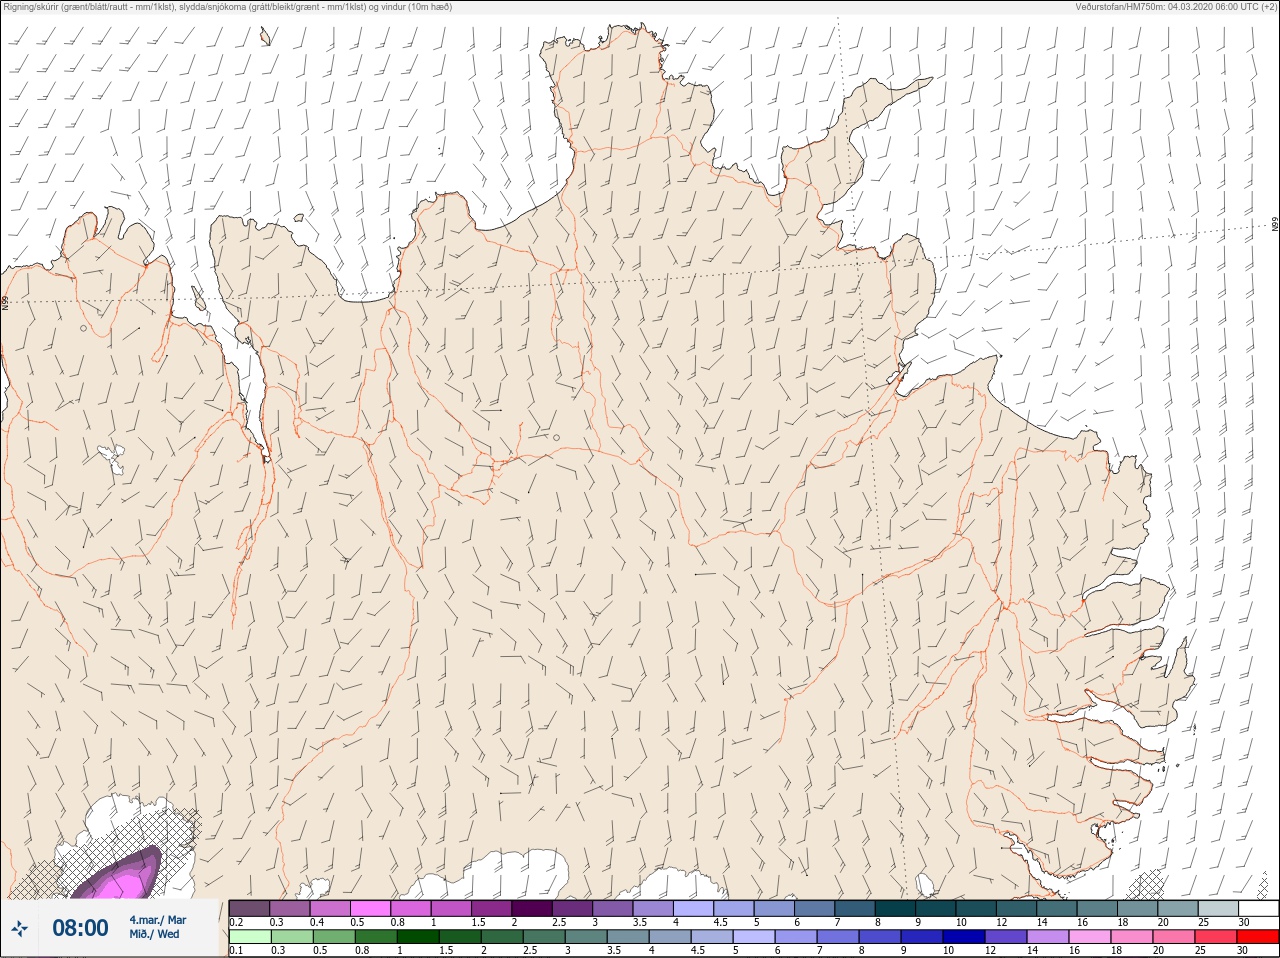Click the 'Rigning/skúrir' map title text
Image resolution: width=1280 pixels, height=958 pixels.
click(x=227, y=7)
